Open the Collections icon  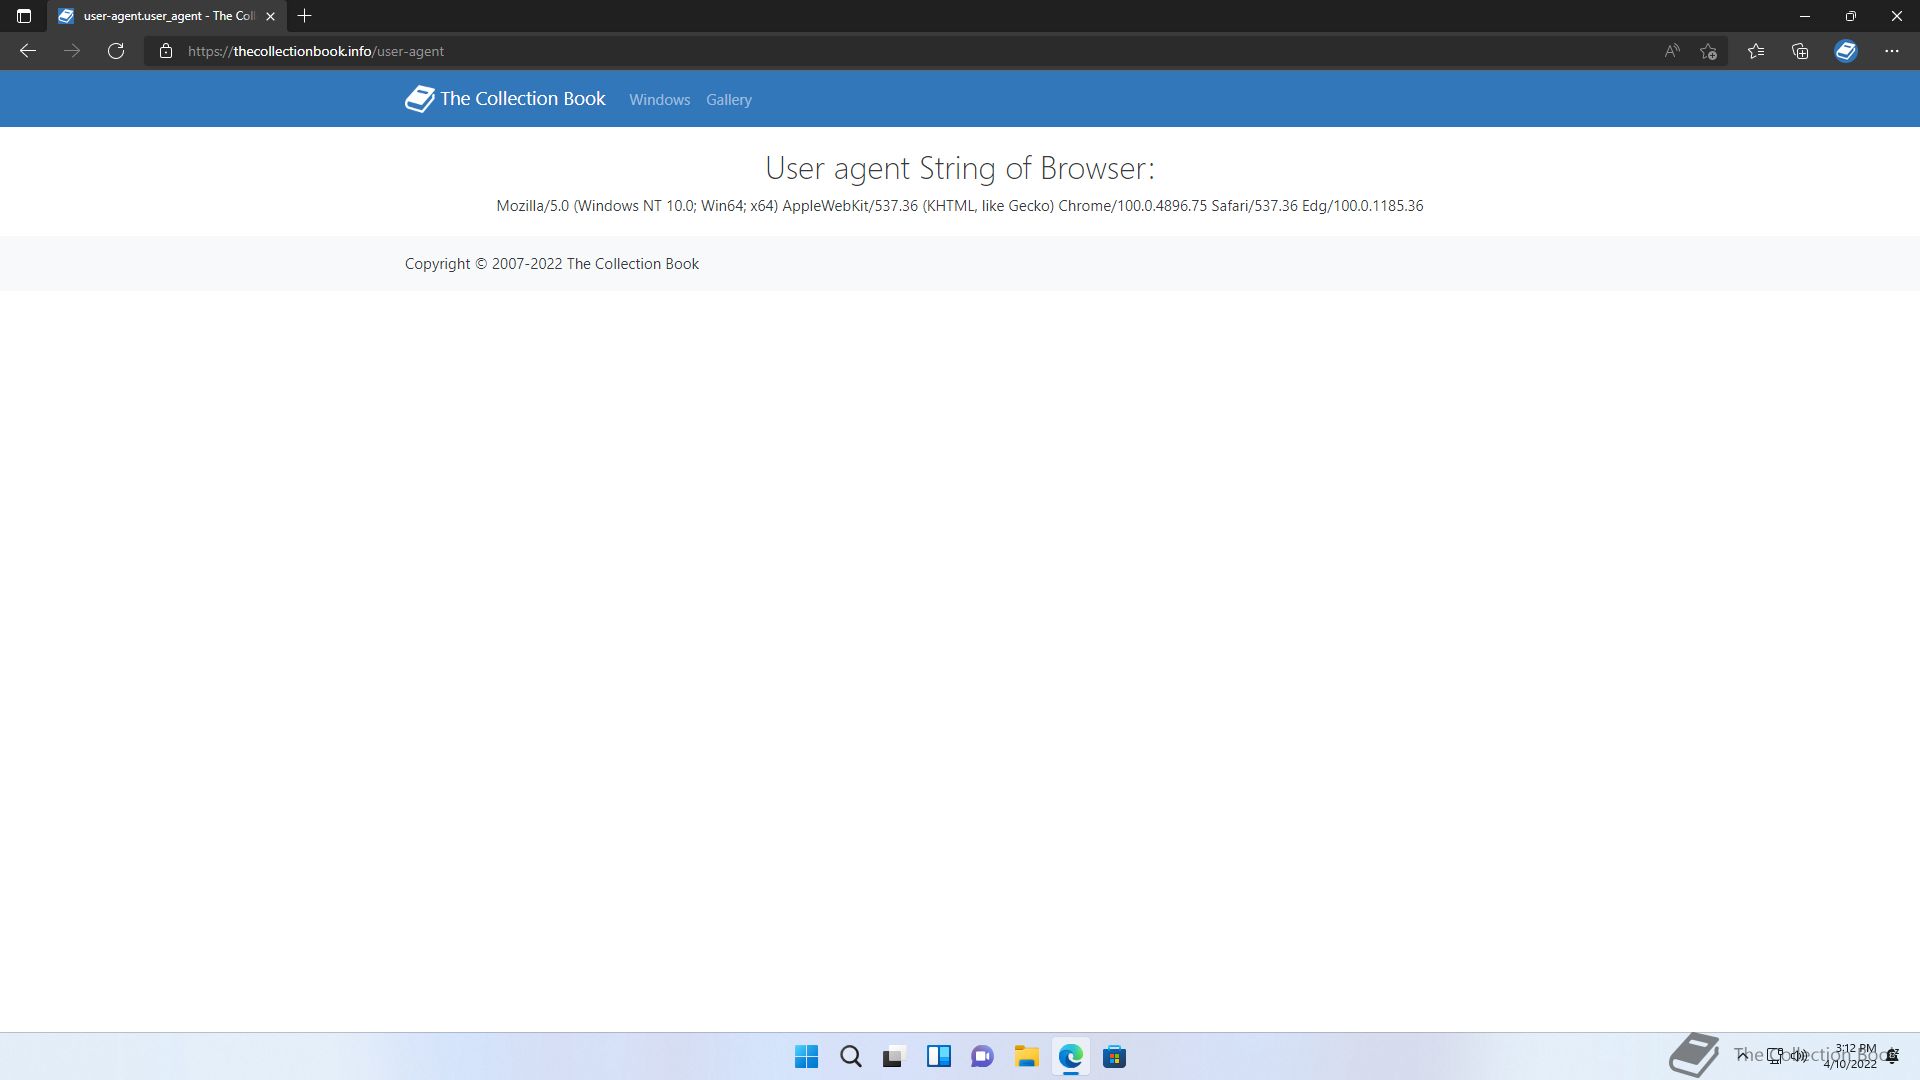click(1800, 51)
